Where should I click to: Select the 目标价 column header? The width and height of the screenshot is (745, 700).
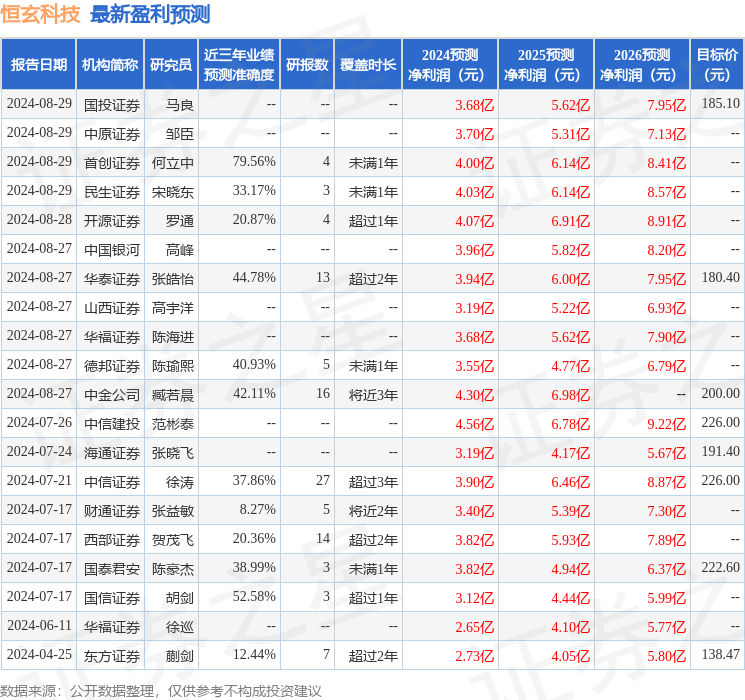pos(717,65)
